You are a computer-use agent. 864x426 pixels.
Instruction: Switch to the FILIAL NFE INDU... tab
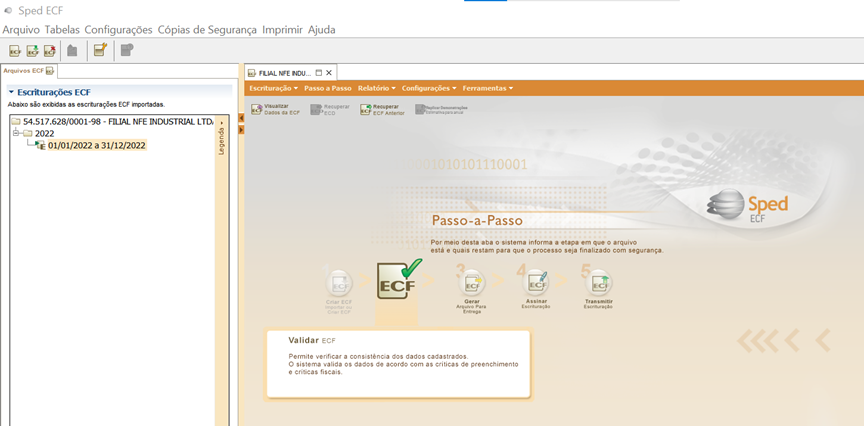coord(290,73)
